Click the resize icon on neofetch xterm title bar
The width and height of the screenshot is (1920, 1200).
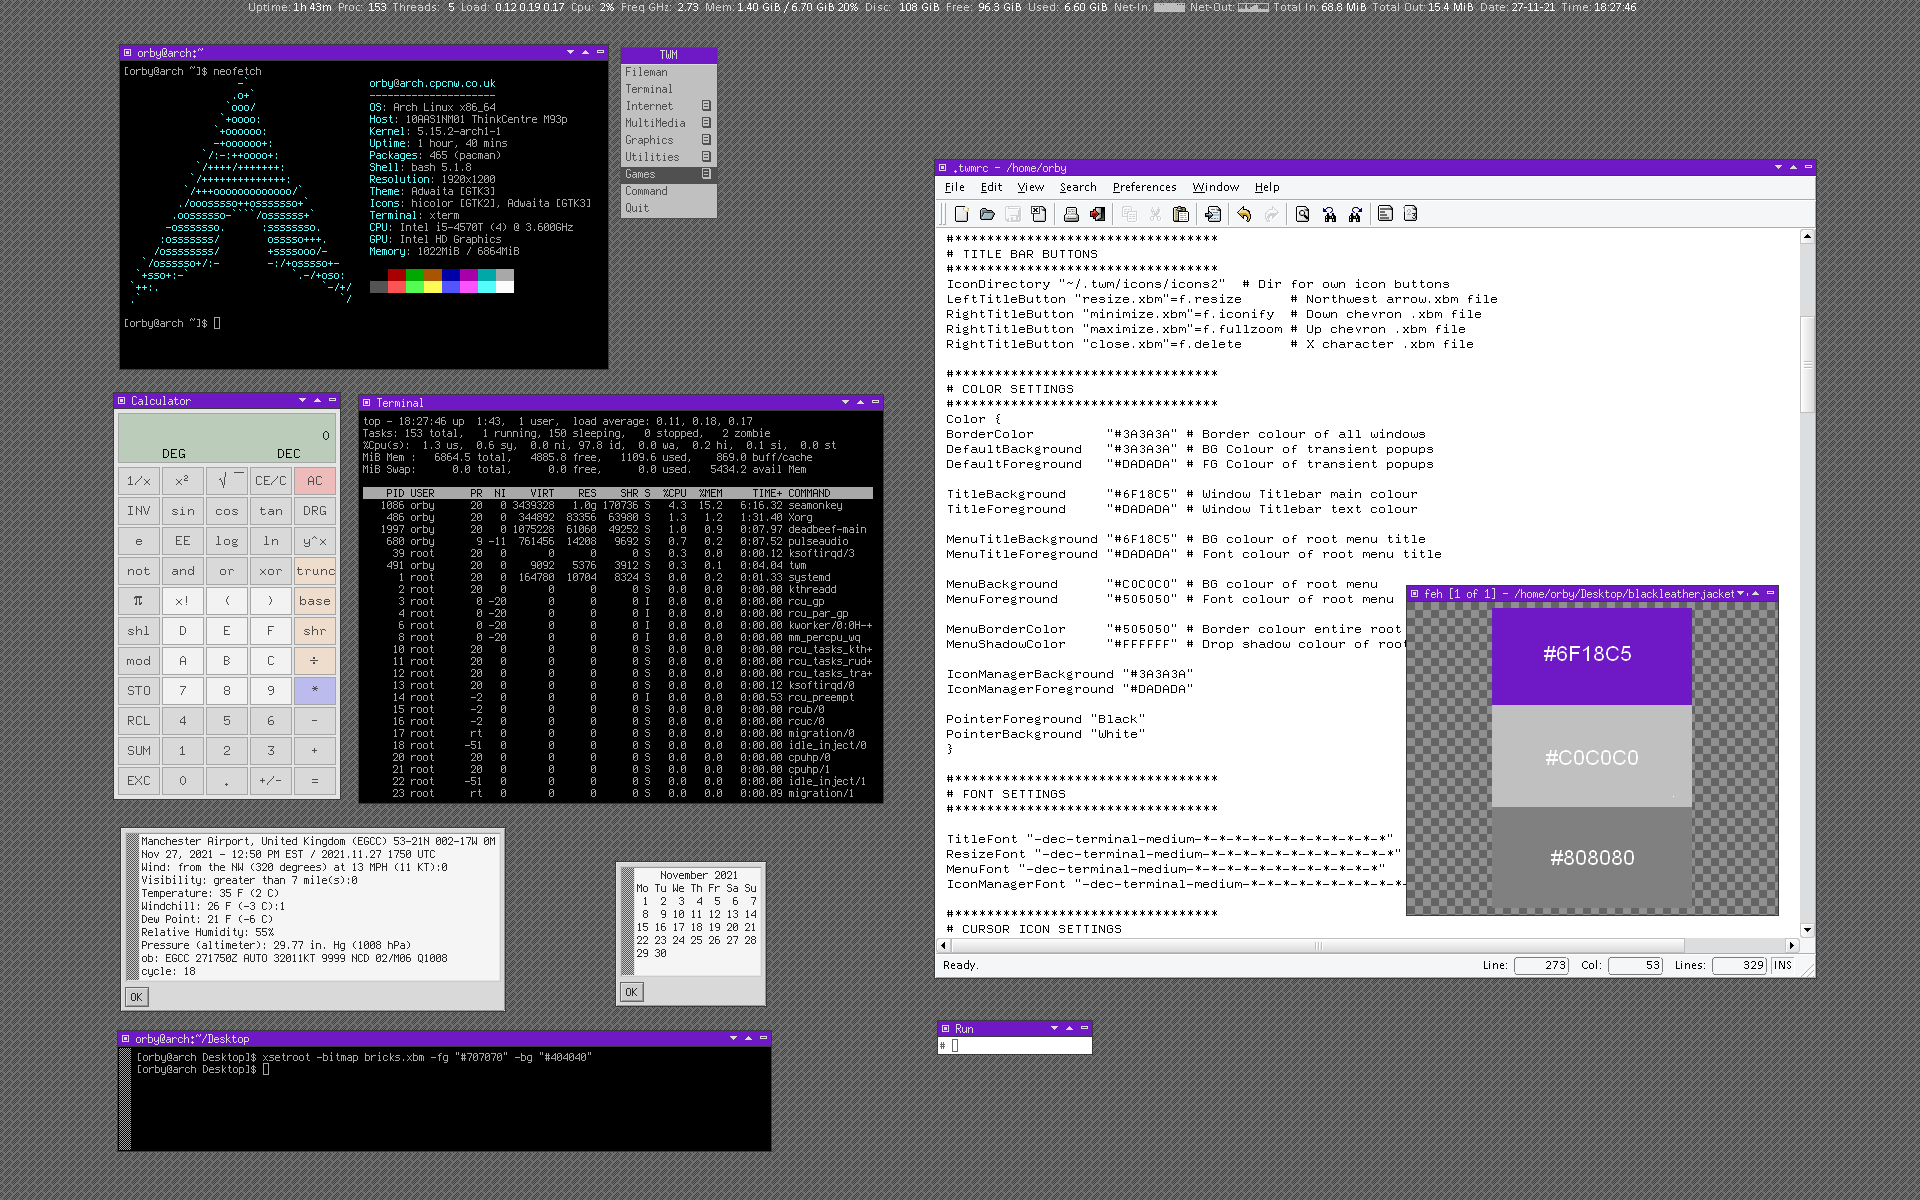coord(128,52)
